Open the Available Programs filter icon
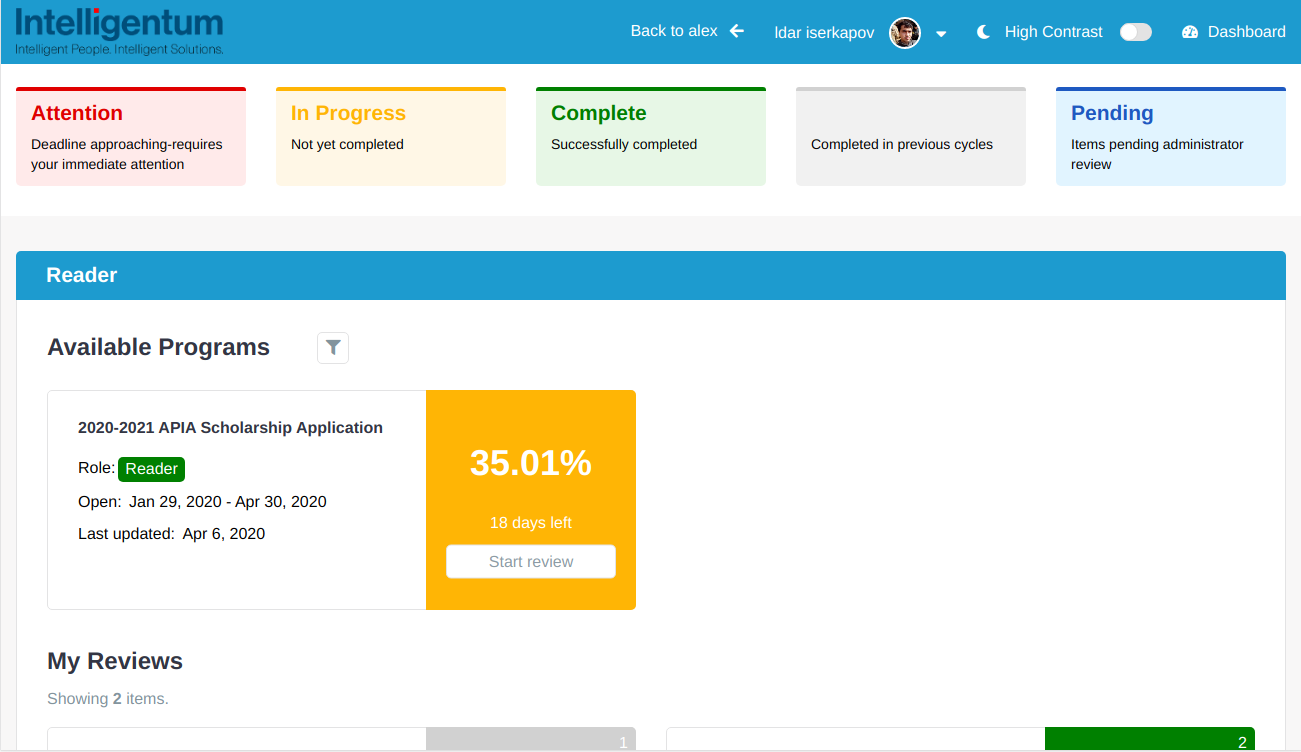Viewport: 1301px width, 752px height. click(x=333, y=348)
